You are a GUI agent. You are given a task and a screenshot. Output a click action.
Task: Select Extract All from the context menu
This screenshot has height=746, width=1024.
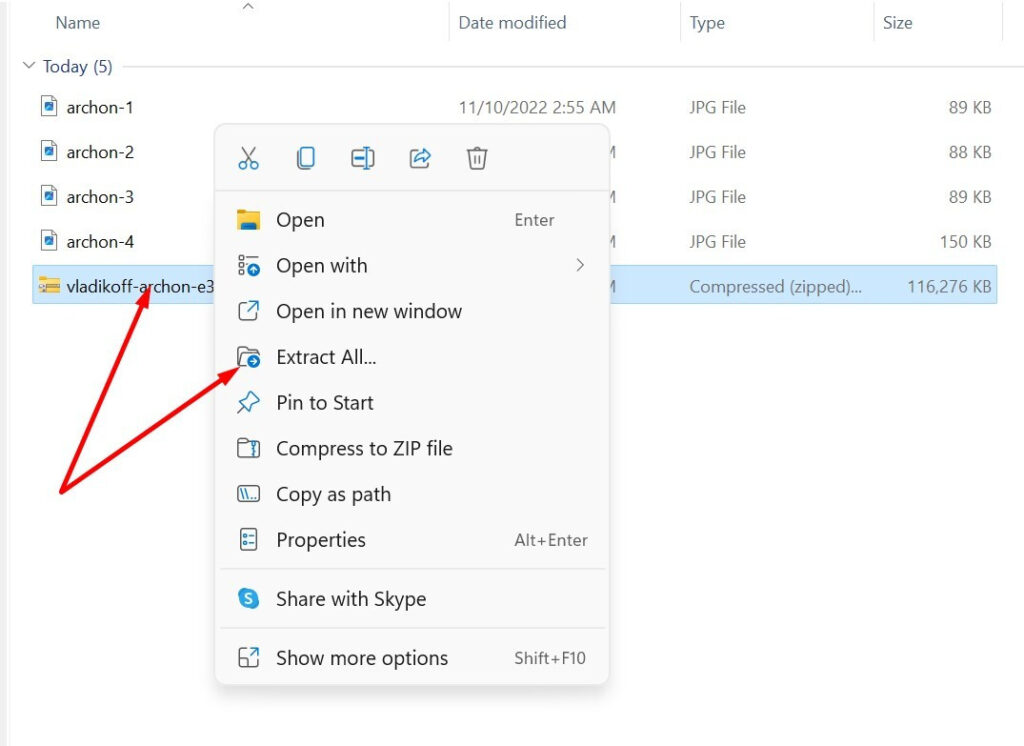(325, 357)
